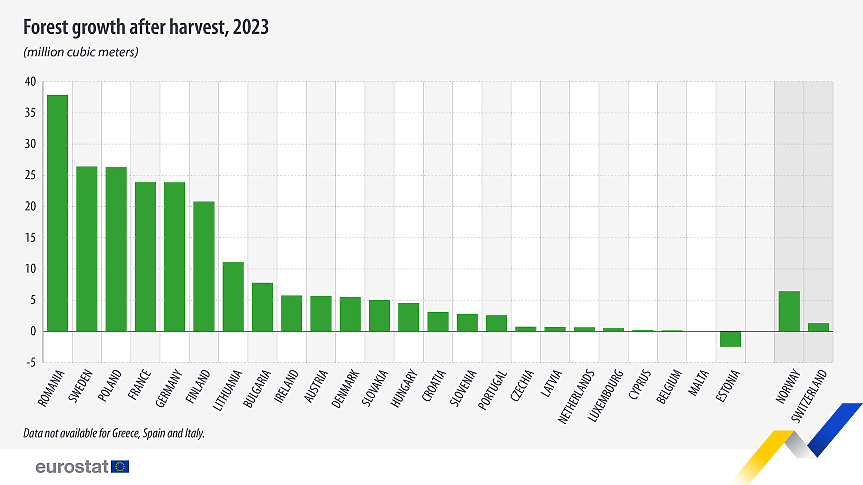Select the Norway bar
863x485 pixels.
[x=789, y=311]
